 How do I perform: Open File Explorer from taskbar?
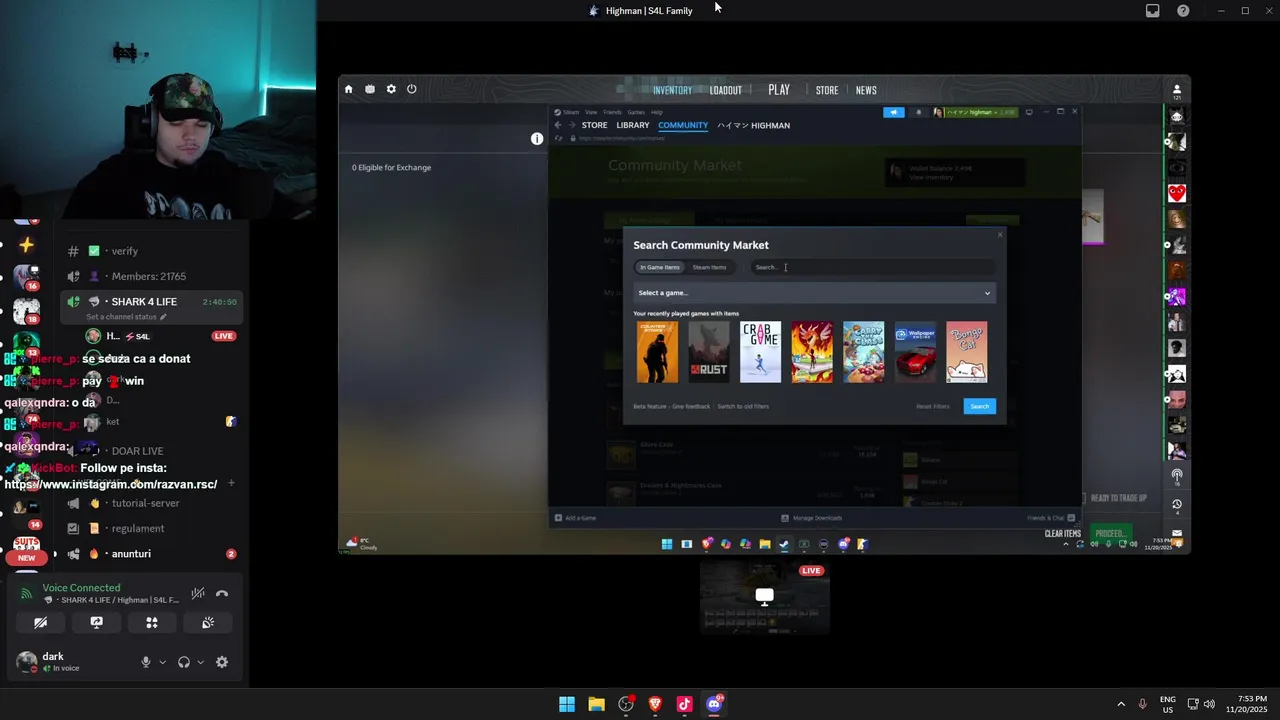[x=596, y=704]
